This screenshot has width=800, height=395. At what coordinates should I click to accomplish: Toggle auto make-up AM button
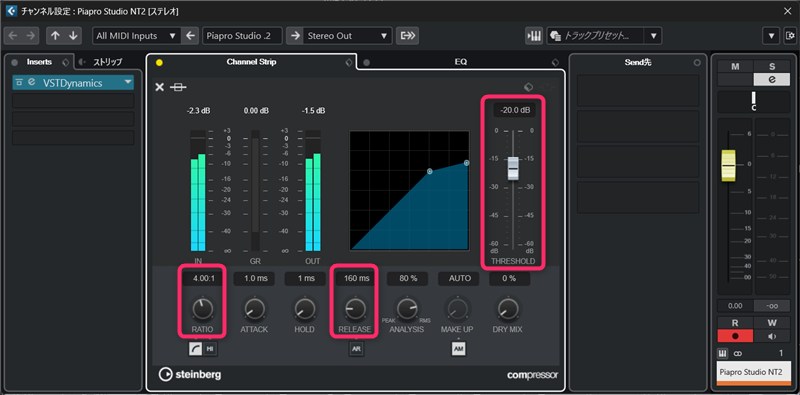(x=458, y=349)
